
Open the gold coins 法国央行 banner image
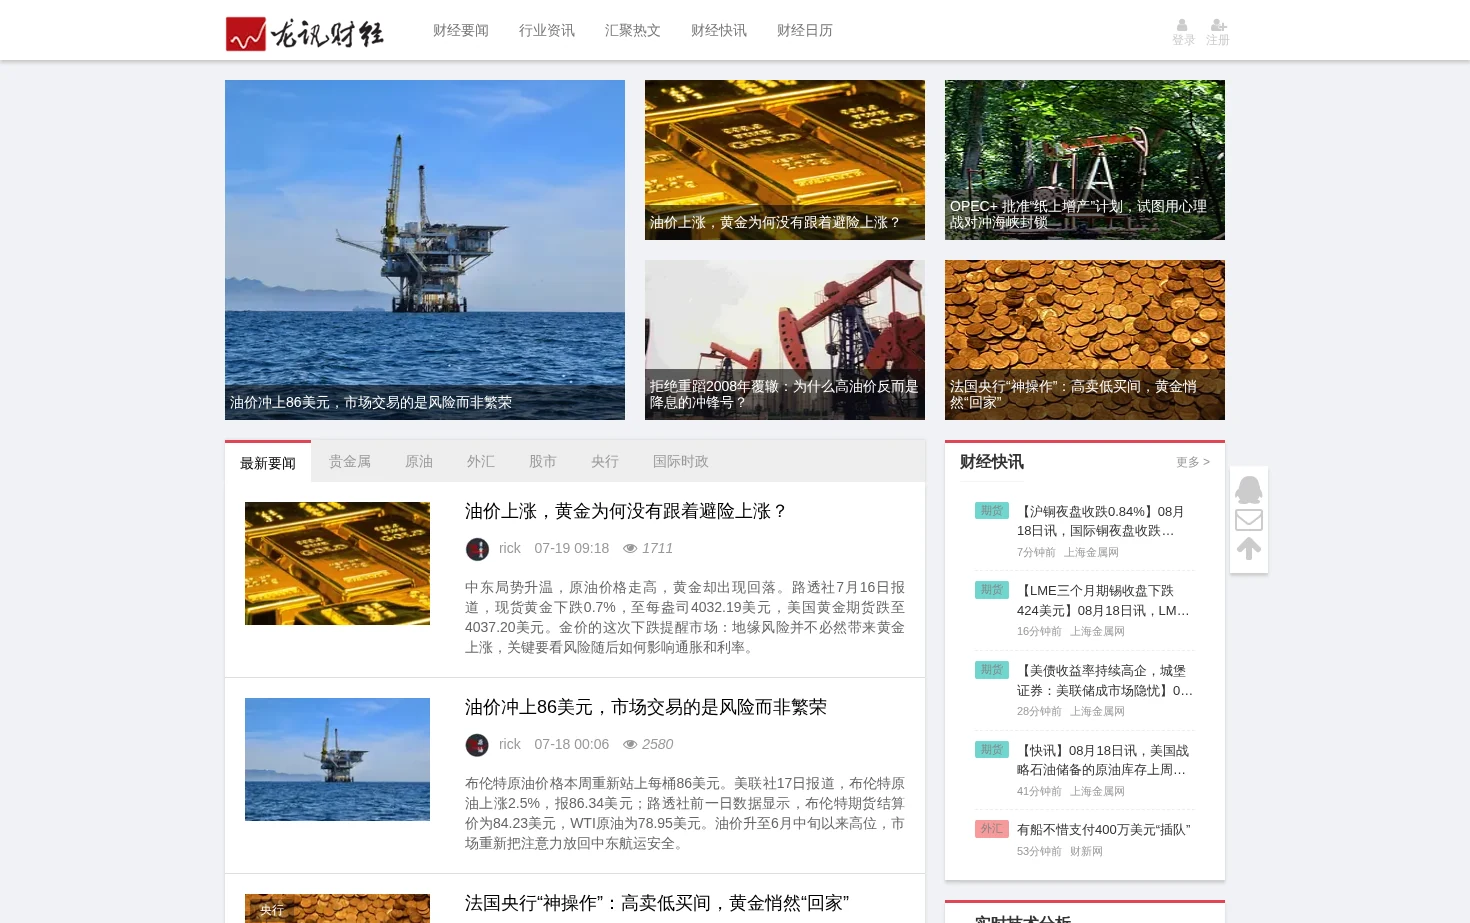(1085, 340)
